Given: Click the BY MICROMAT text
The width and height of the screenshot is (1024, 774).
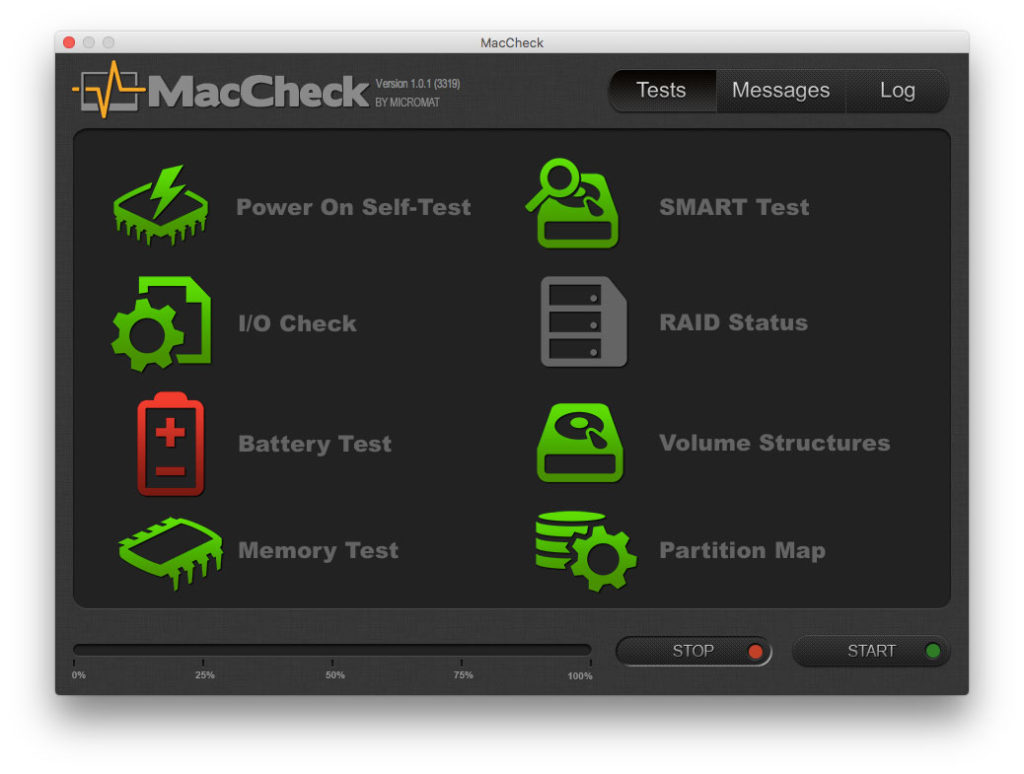Looking at the screenshot, I should 408,103.
